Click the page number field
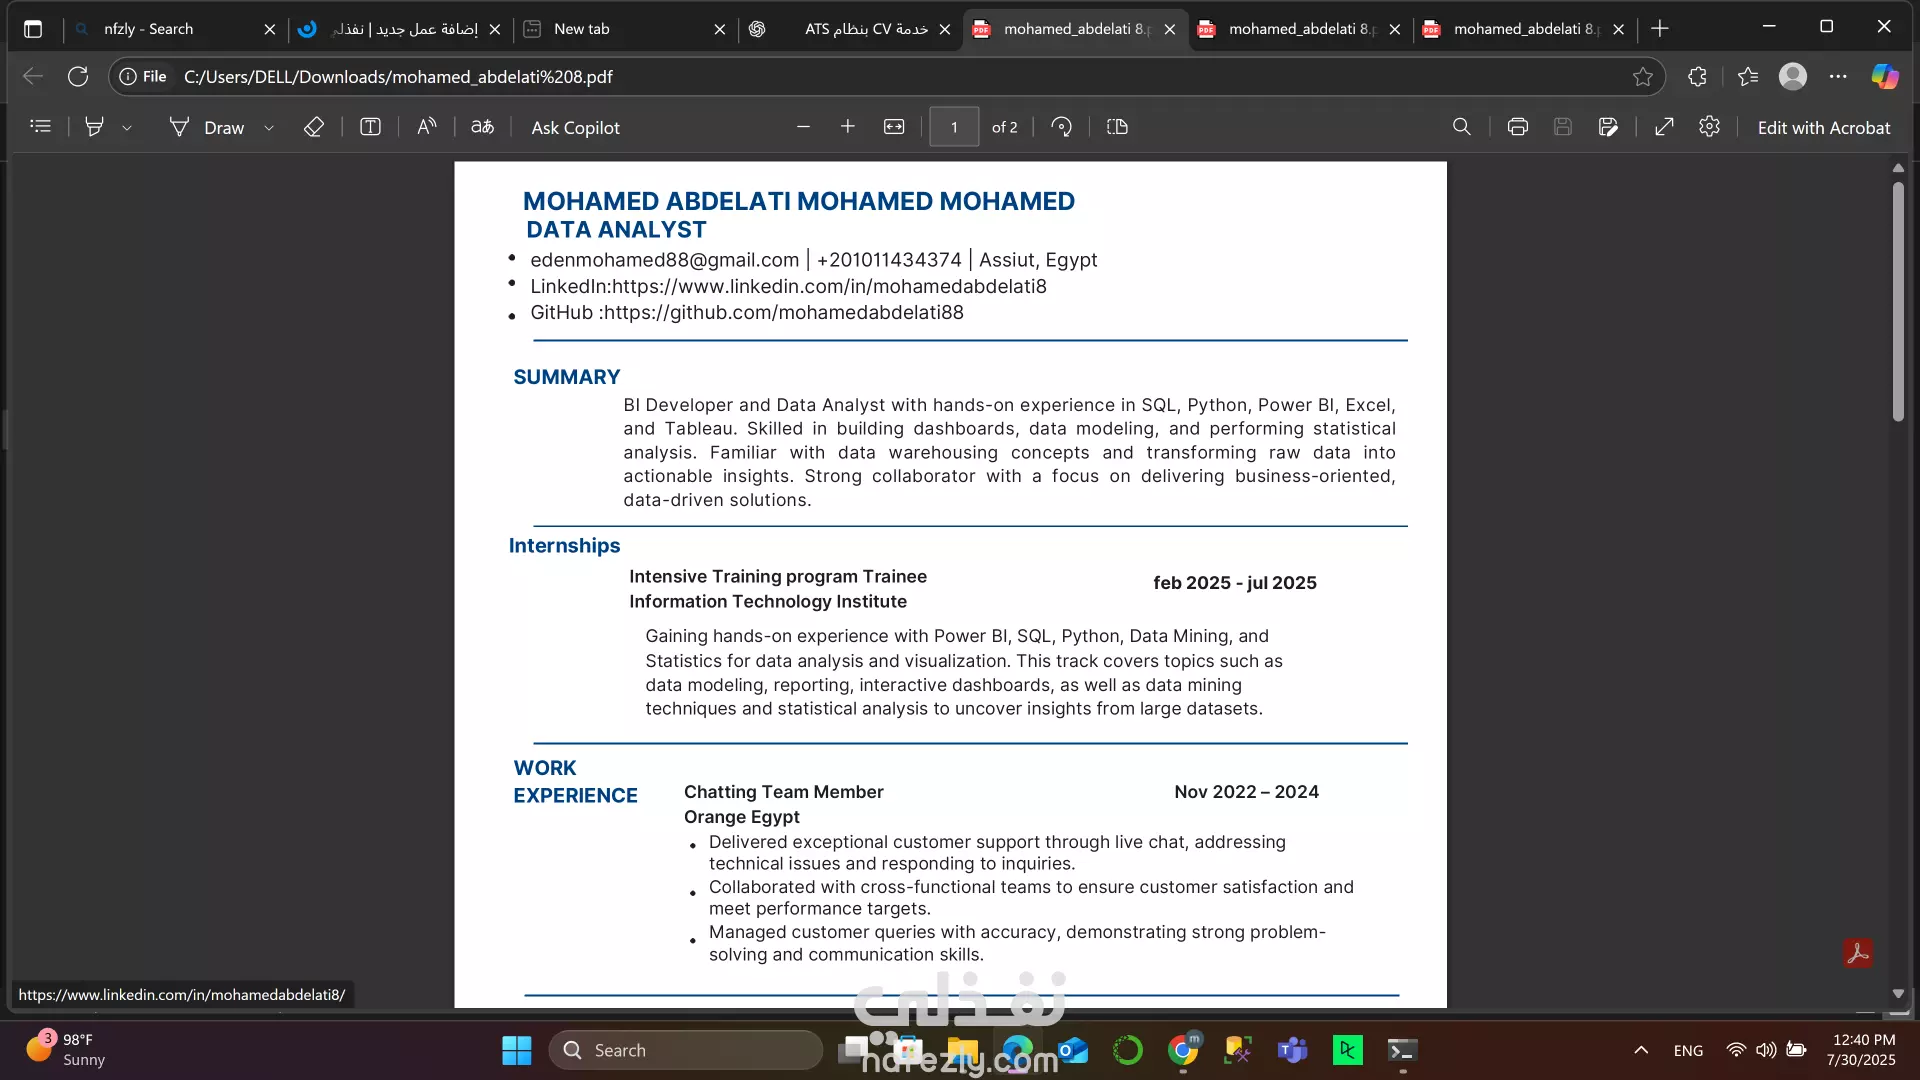Image resolution: width=1920 pixels, height=1080 pixels. click(954, 127)
